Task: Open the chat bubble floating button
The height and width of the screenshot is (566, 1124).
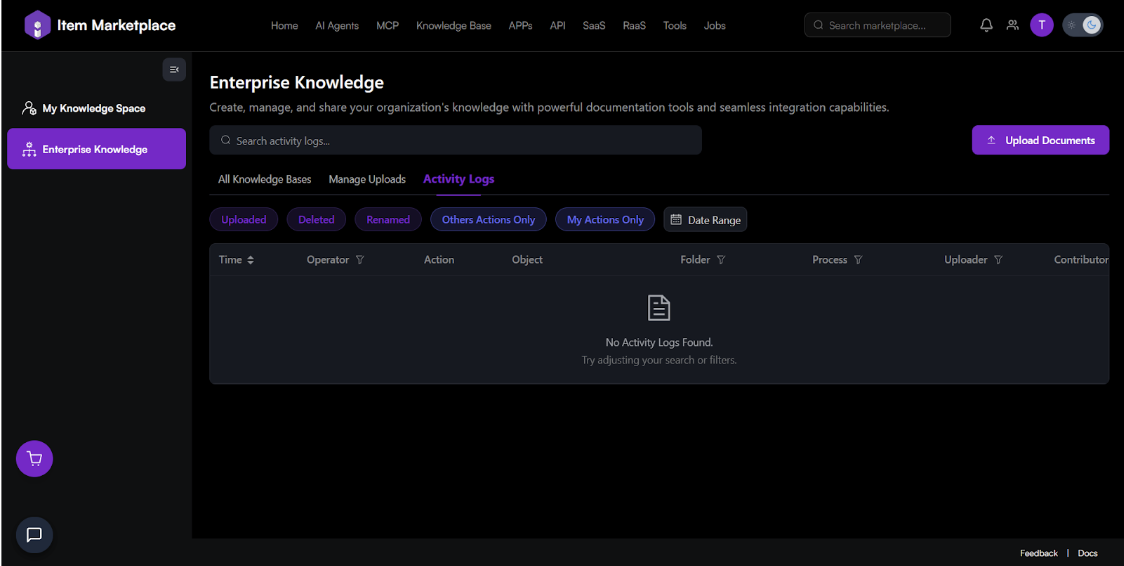Action: 34,535
